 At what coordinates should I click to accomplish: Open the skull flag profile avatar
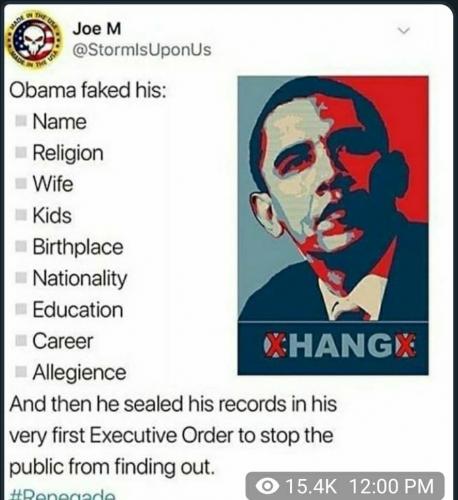[x=34, y=41]
